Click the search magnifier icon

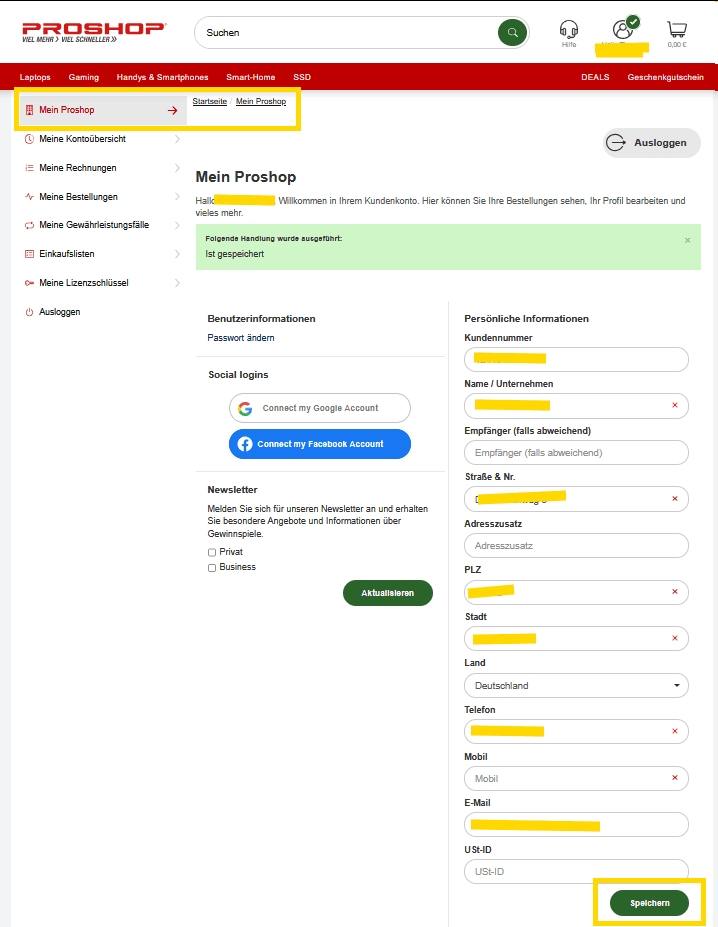pos(512,33)
